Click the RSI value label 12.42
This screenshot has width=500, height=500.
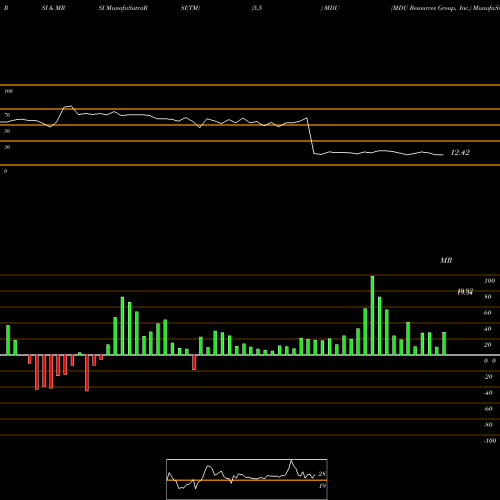coord(460,153)
